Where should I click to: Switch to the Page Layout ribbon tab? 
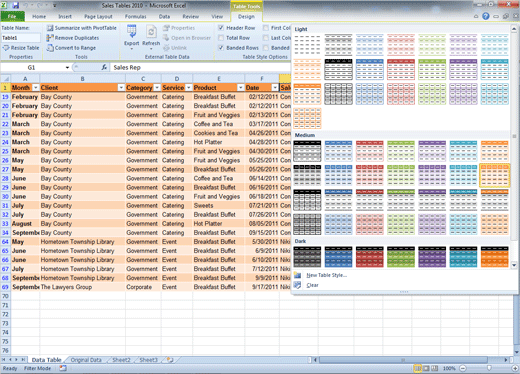pyautogui.click(x=98, y=16)
